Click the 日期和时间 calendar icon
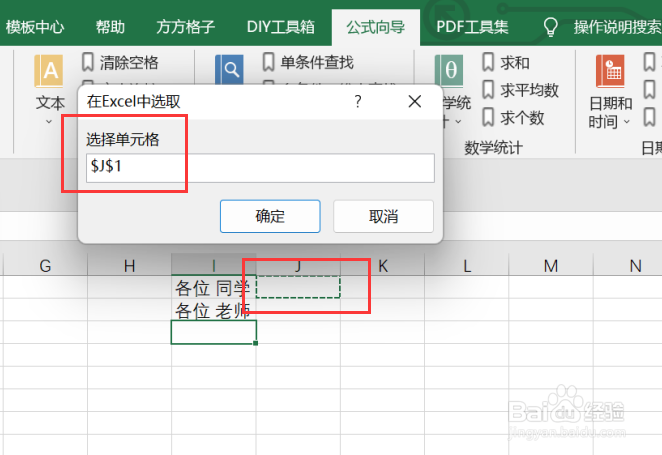This screenshot has height=455, width=662. point(610,71)
